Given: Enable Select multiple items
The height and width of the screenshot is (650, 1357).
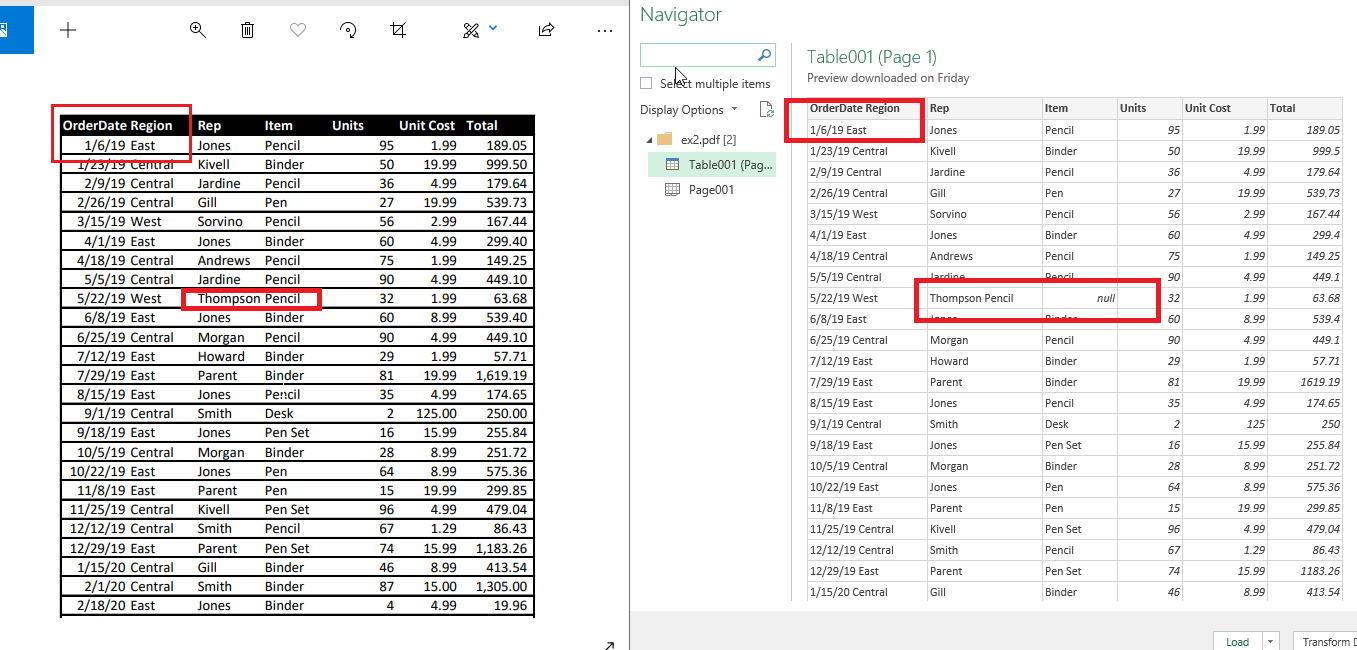Looking at the screenshot, I should click(645, 83).
